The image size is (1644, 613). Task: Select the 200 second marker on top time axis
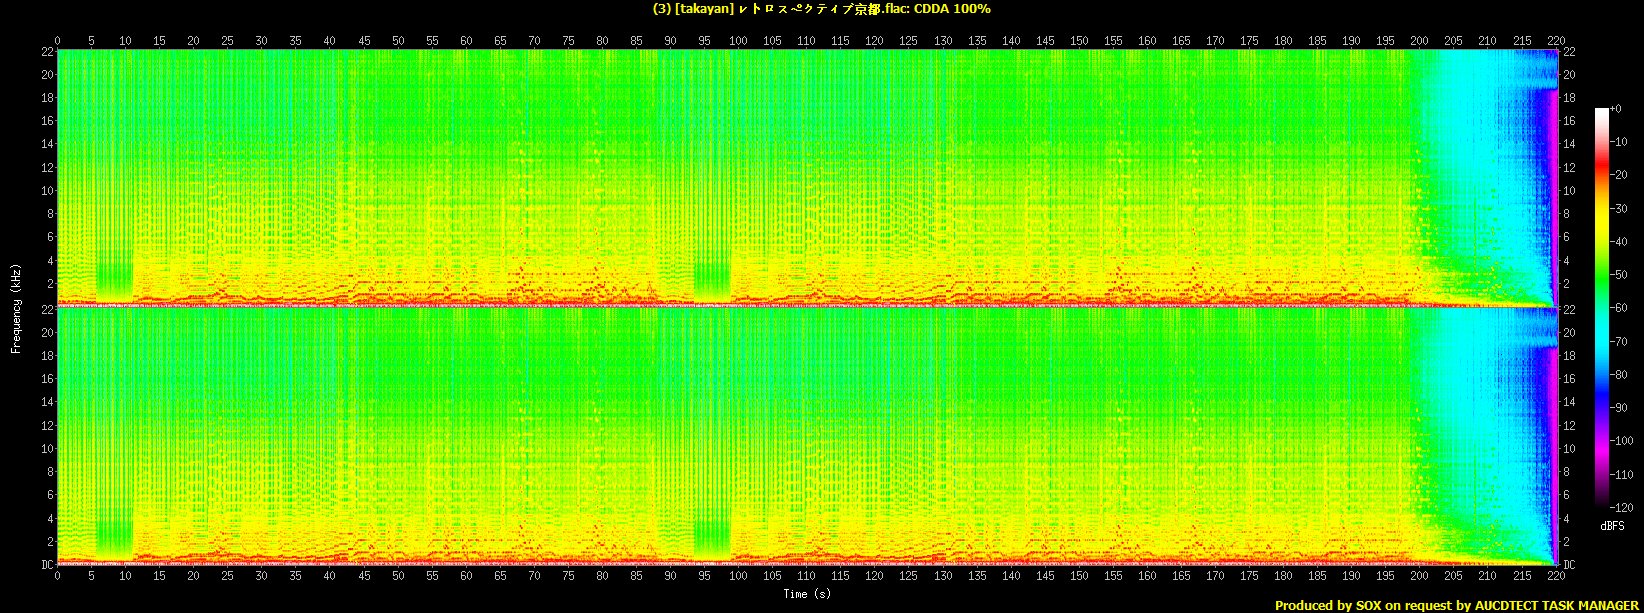tap(1419, 41)
